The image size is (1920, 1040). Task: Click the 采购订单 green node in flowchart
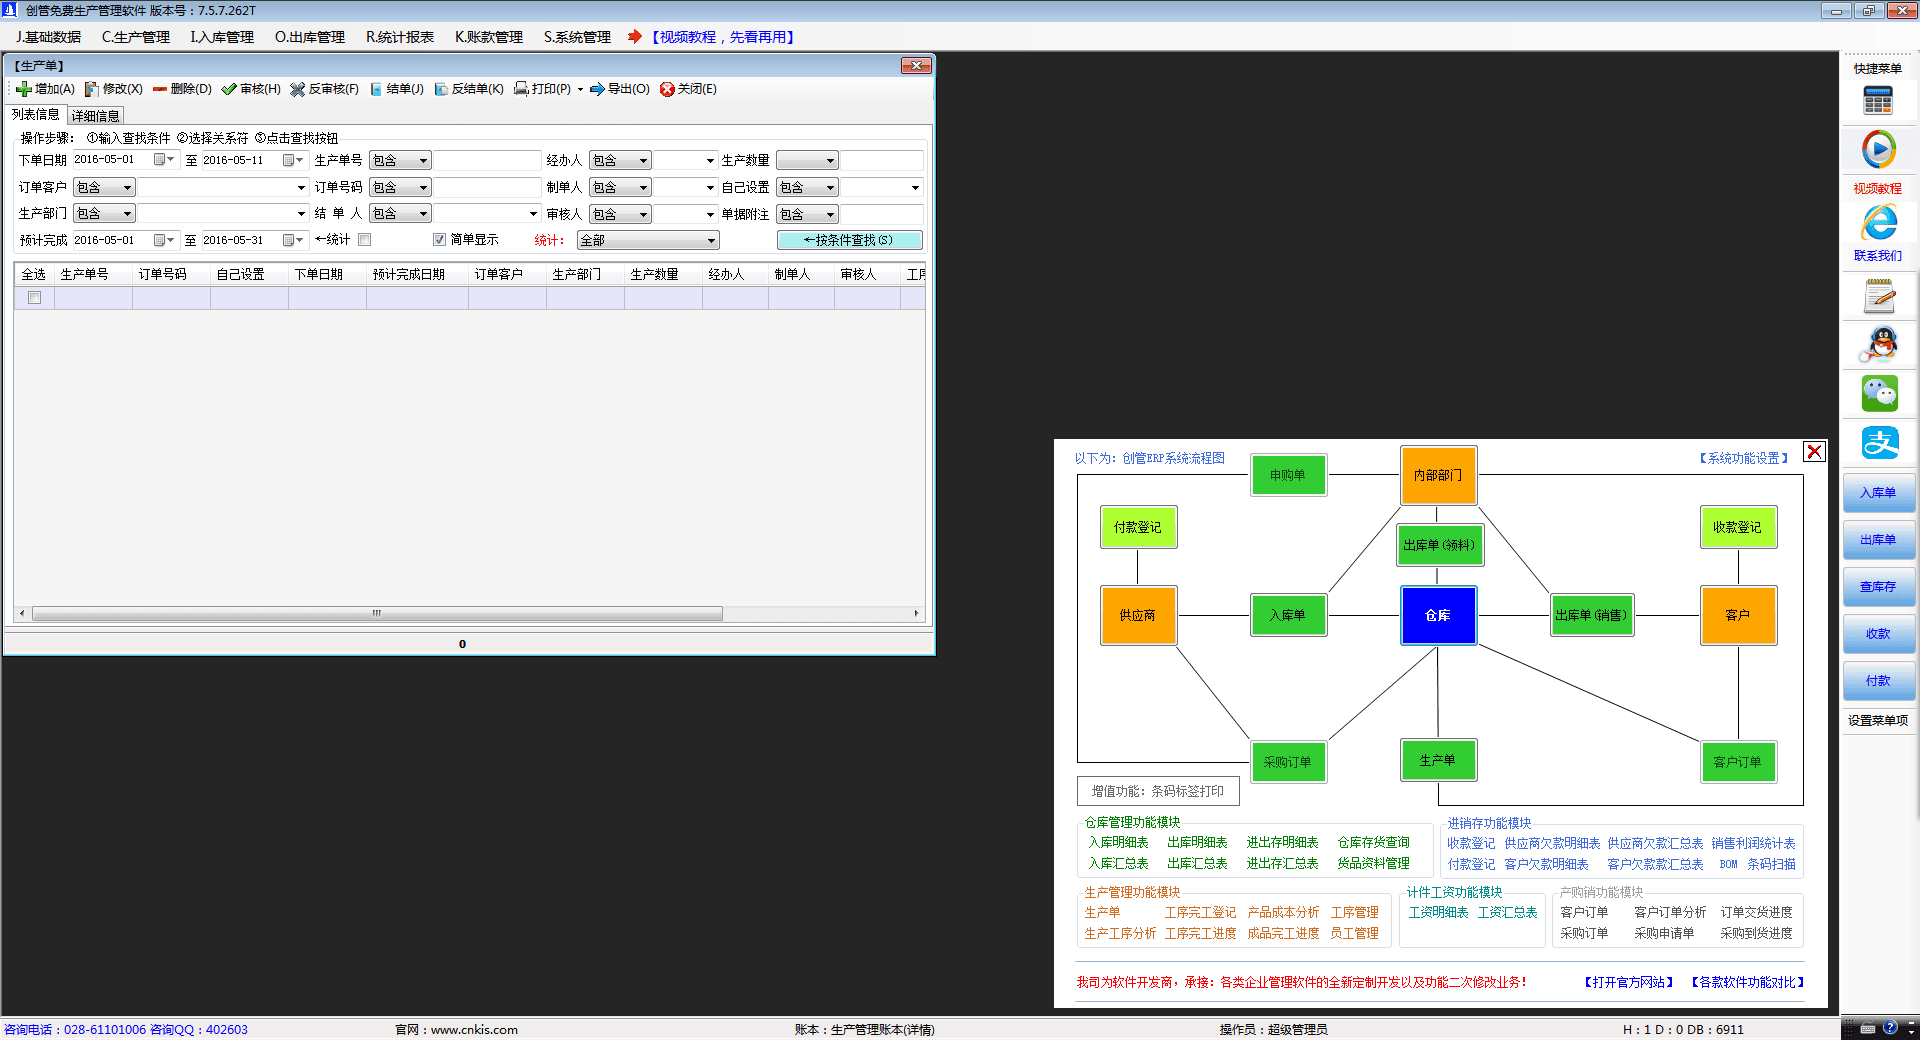[1288, 762]
